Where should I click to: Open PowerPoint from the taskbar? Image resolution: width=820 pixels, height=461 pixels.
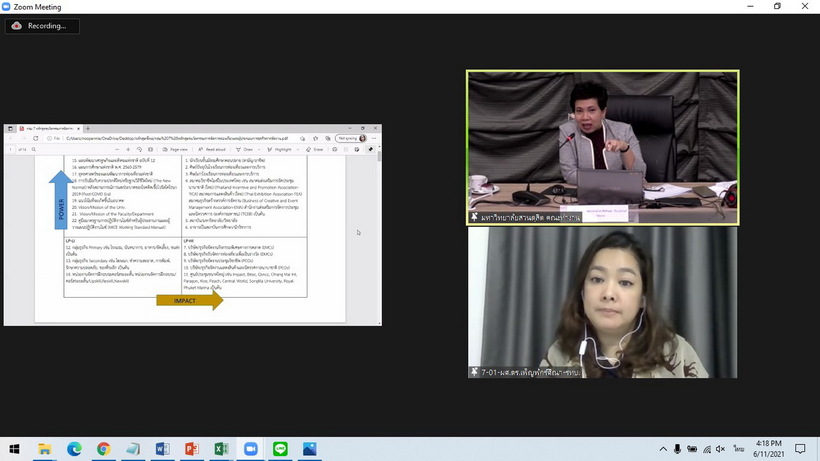tap(191, 449)
